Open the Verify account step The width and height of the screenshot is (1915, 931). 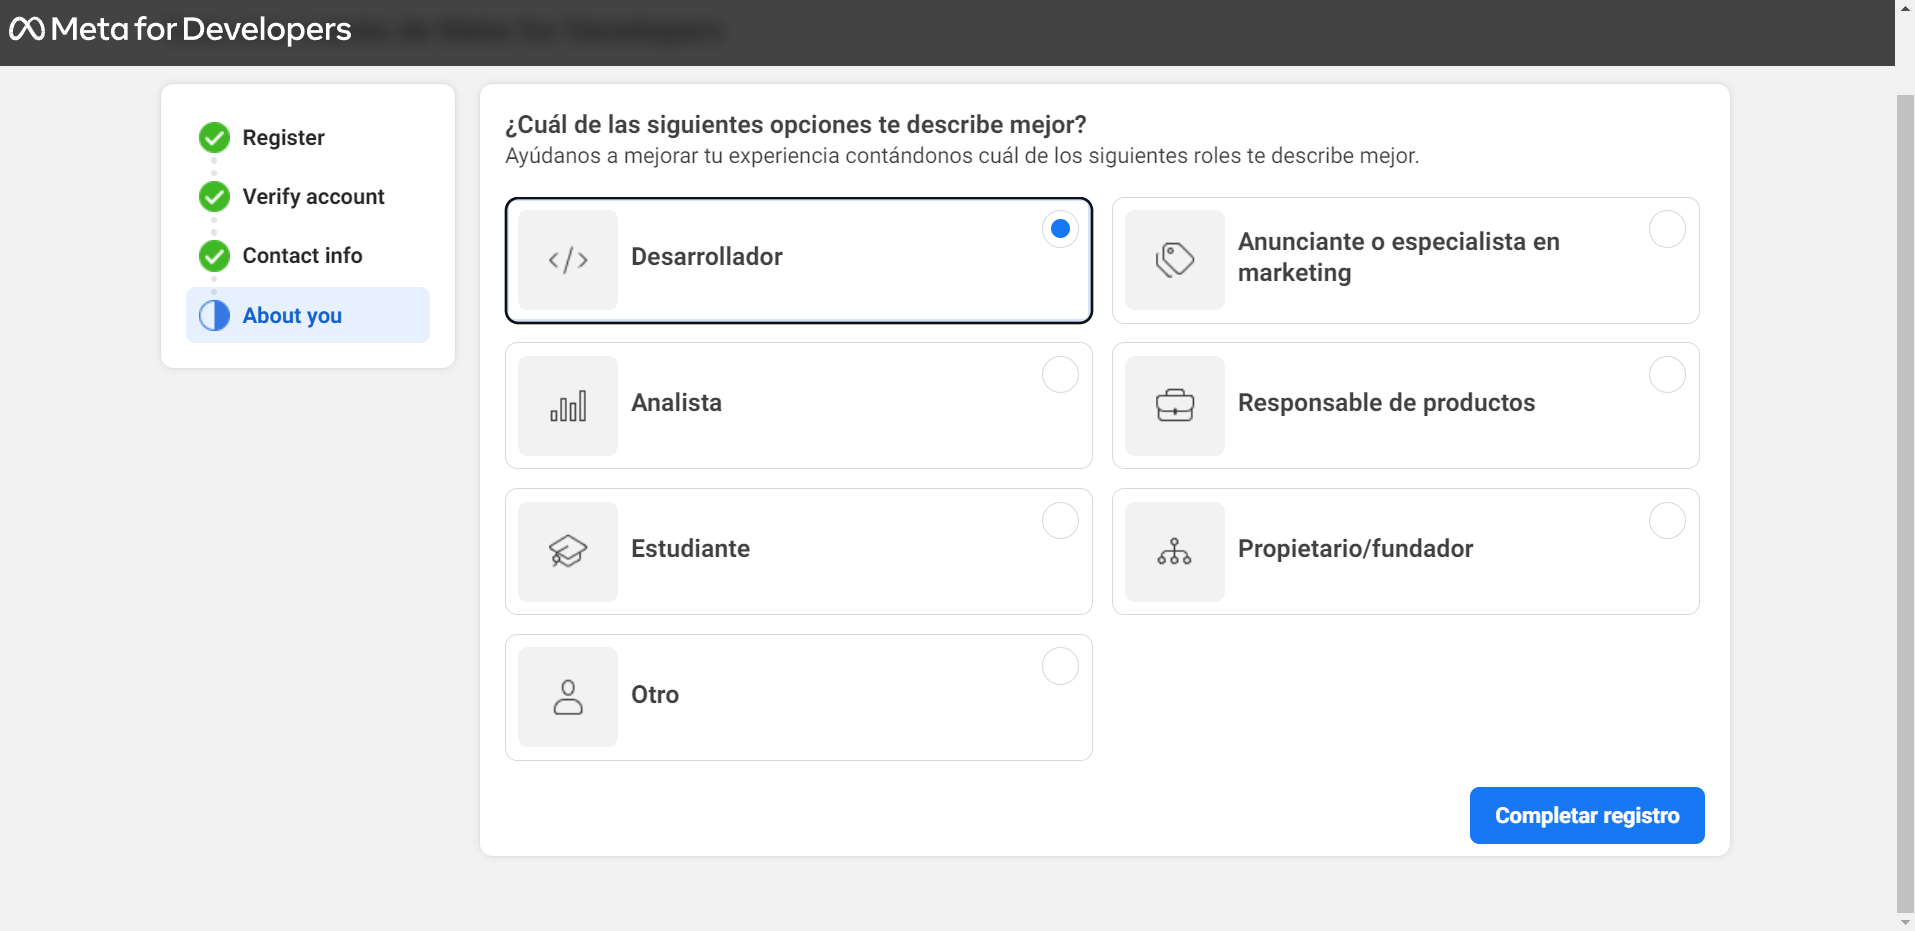(313, 197)
